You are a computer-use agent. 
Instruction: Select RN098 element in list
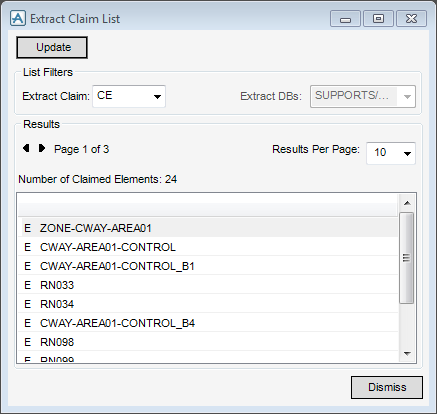(x=208, y=342)
